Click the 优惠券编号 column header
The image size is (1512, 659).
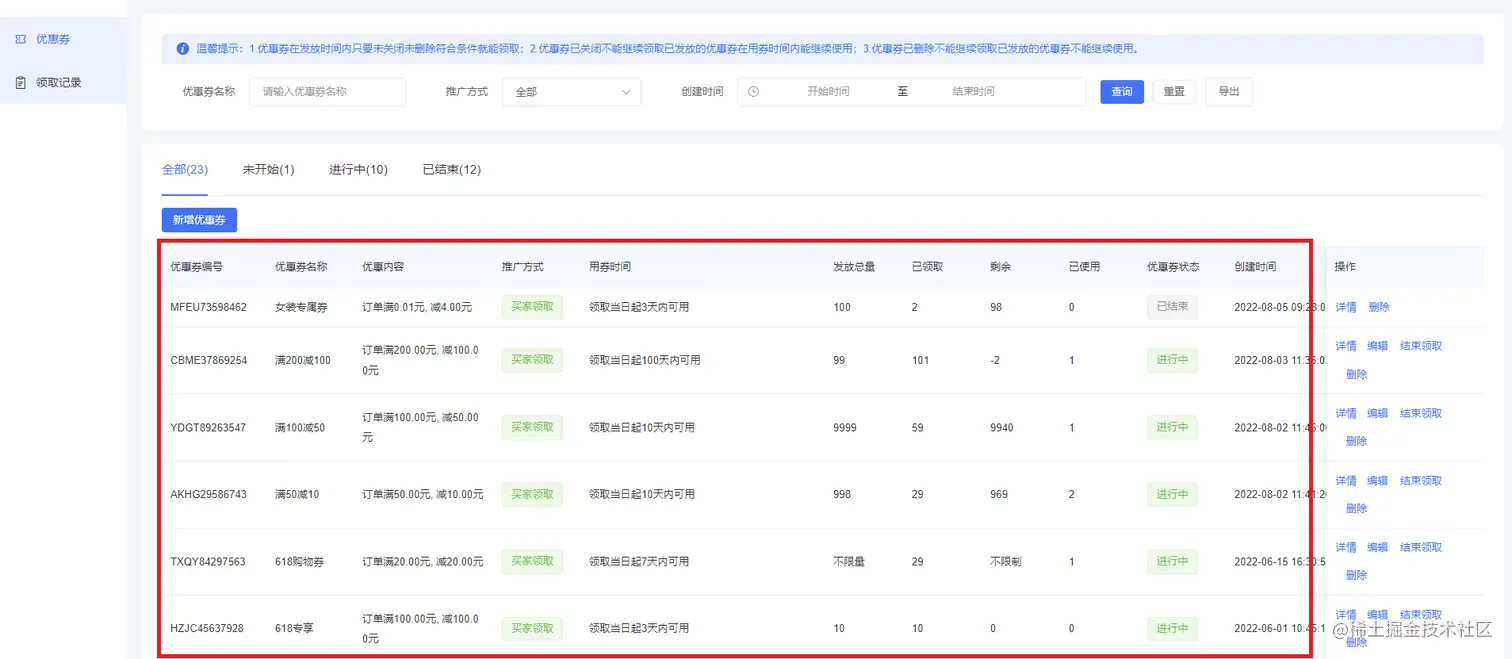point(197,267)
